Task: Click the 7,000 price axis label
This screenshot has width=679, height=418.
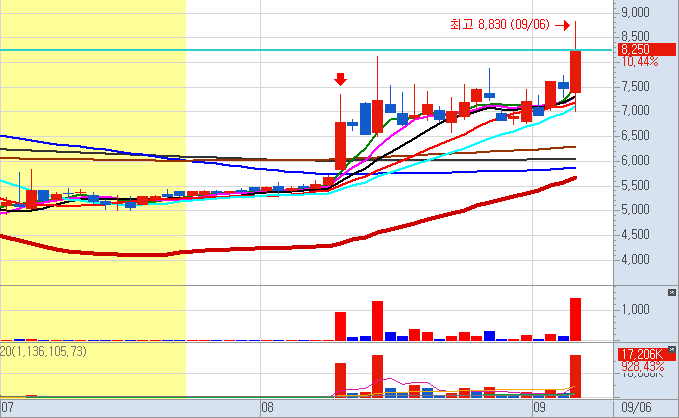Action: (635, 111)
